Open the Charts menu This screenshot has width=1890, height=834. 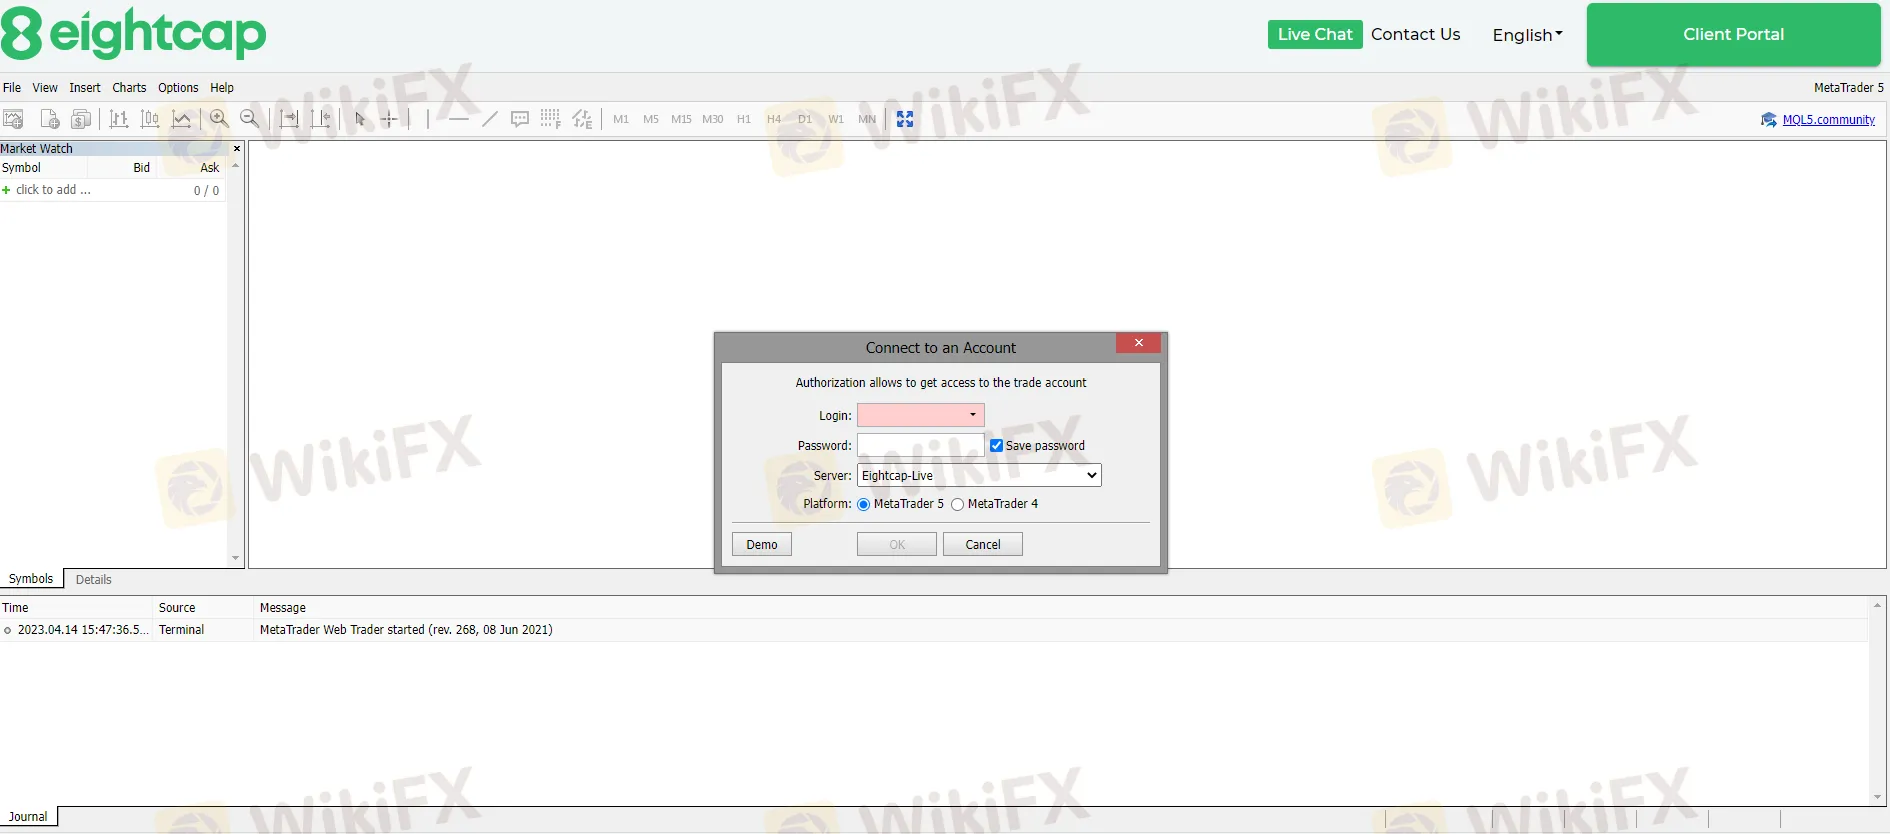[x=129, y=88]
